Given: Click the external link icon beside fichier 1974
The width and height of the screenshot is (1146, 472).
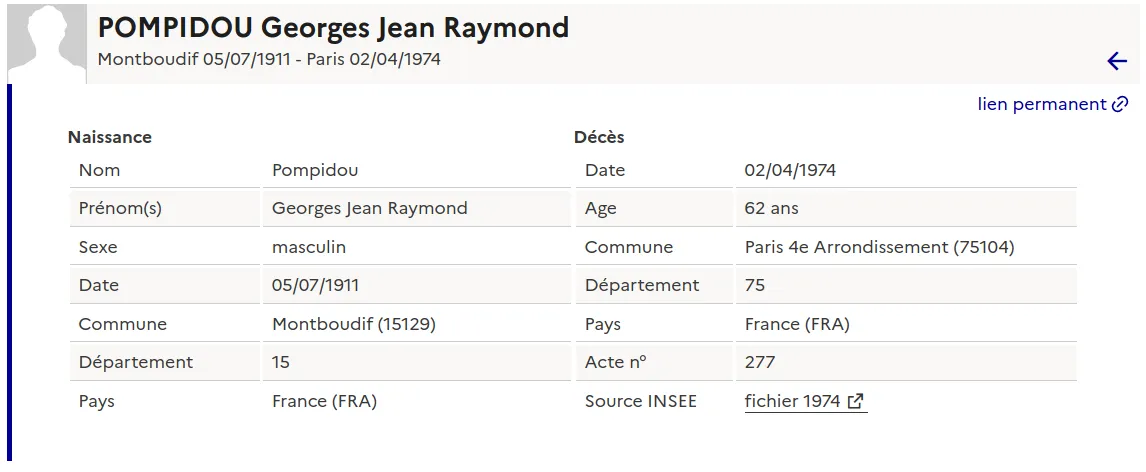Looking at the screenshot, I should [x=855, y=401].
